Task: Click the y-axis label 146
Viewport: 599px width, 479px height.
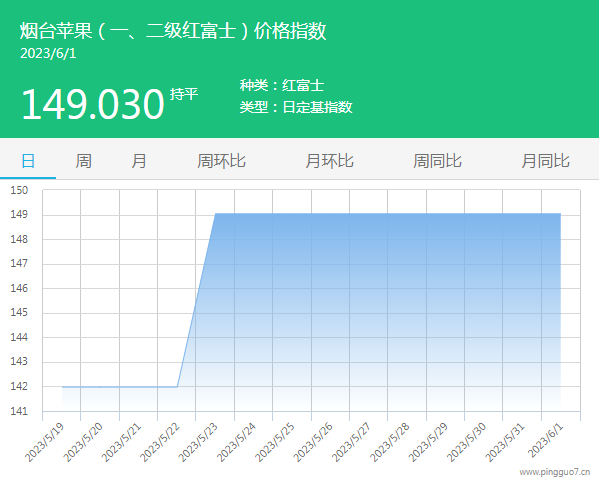Action: [x=19, y=288]
